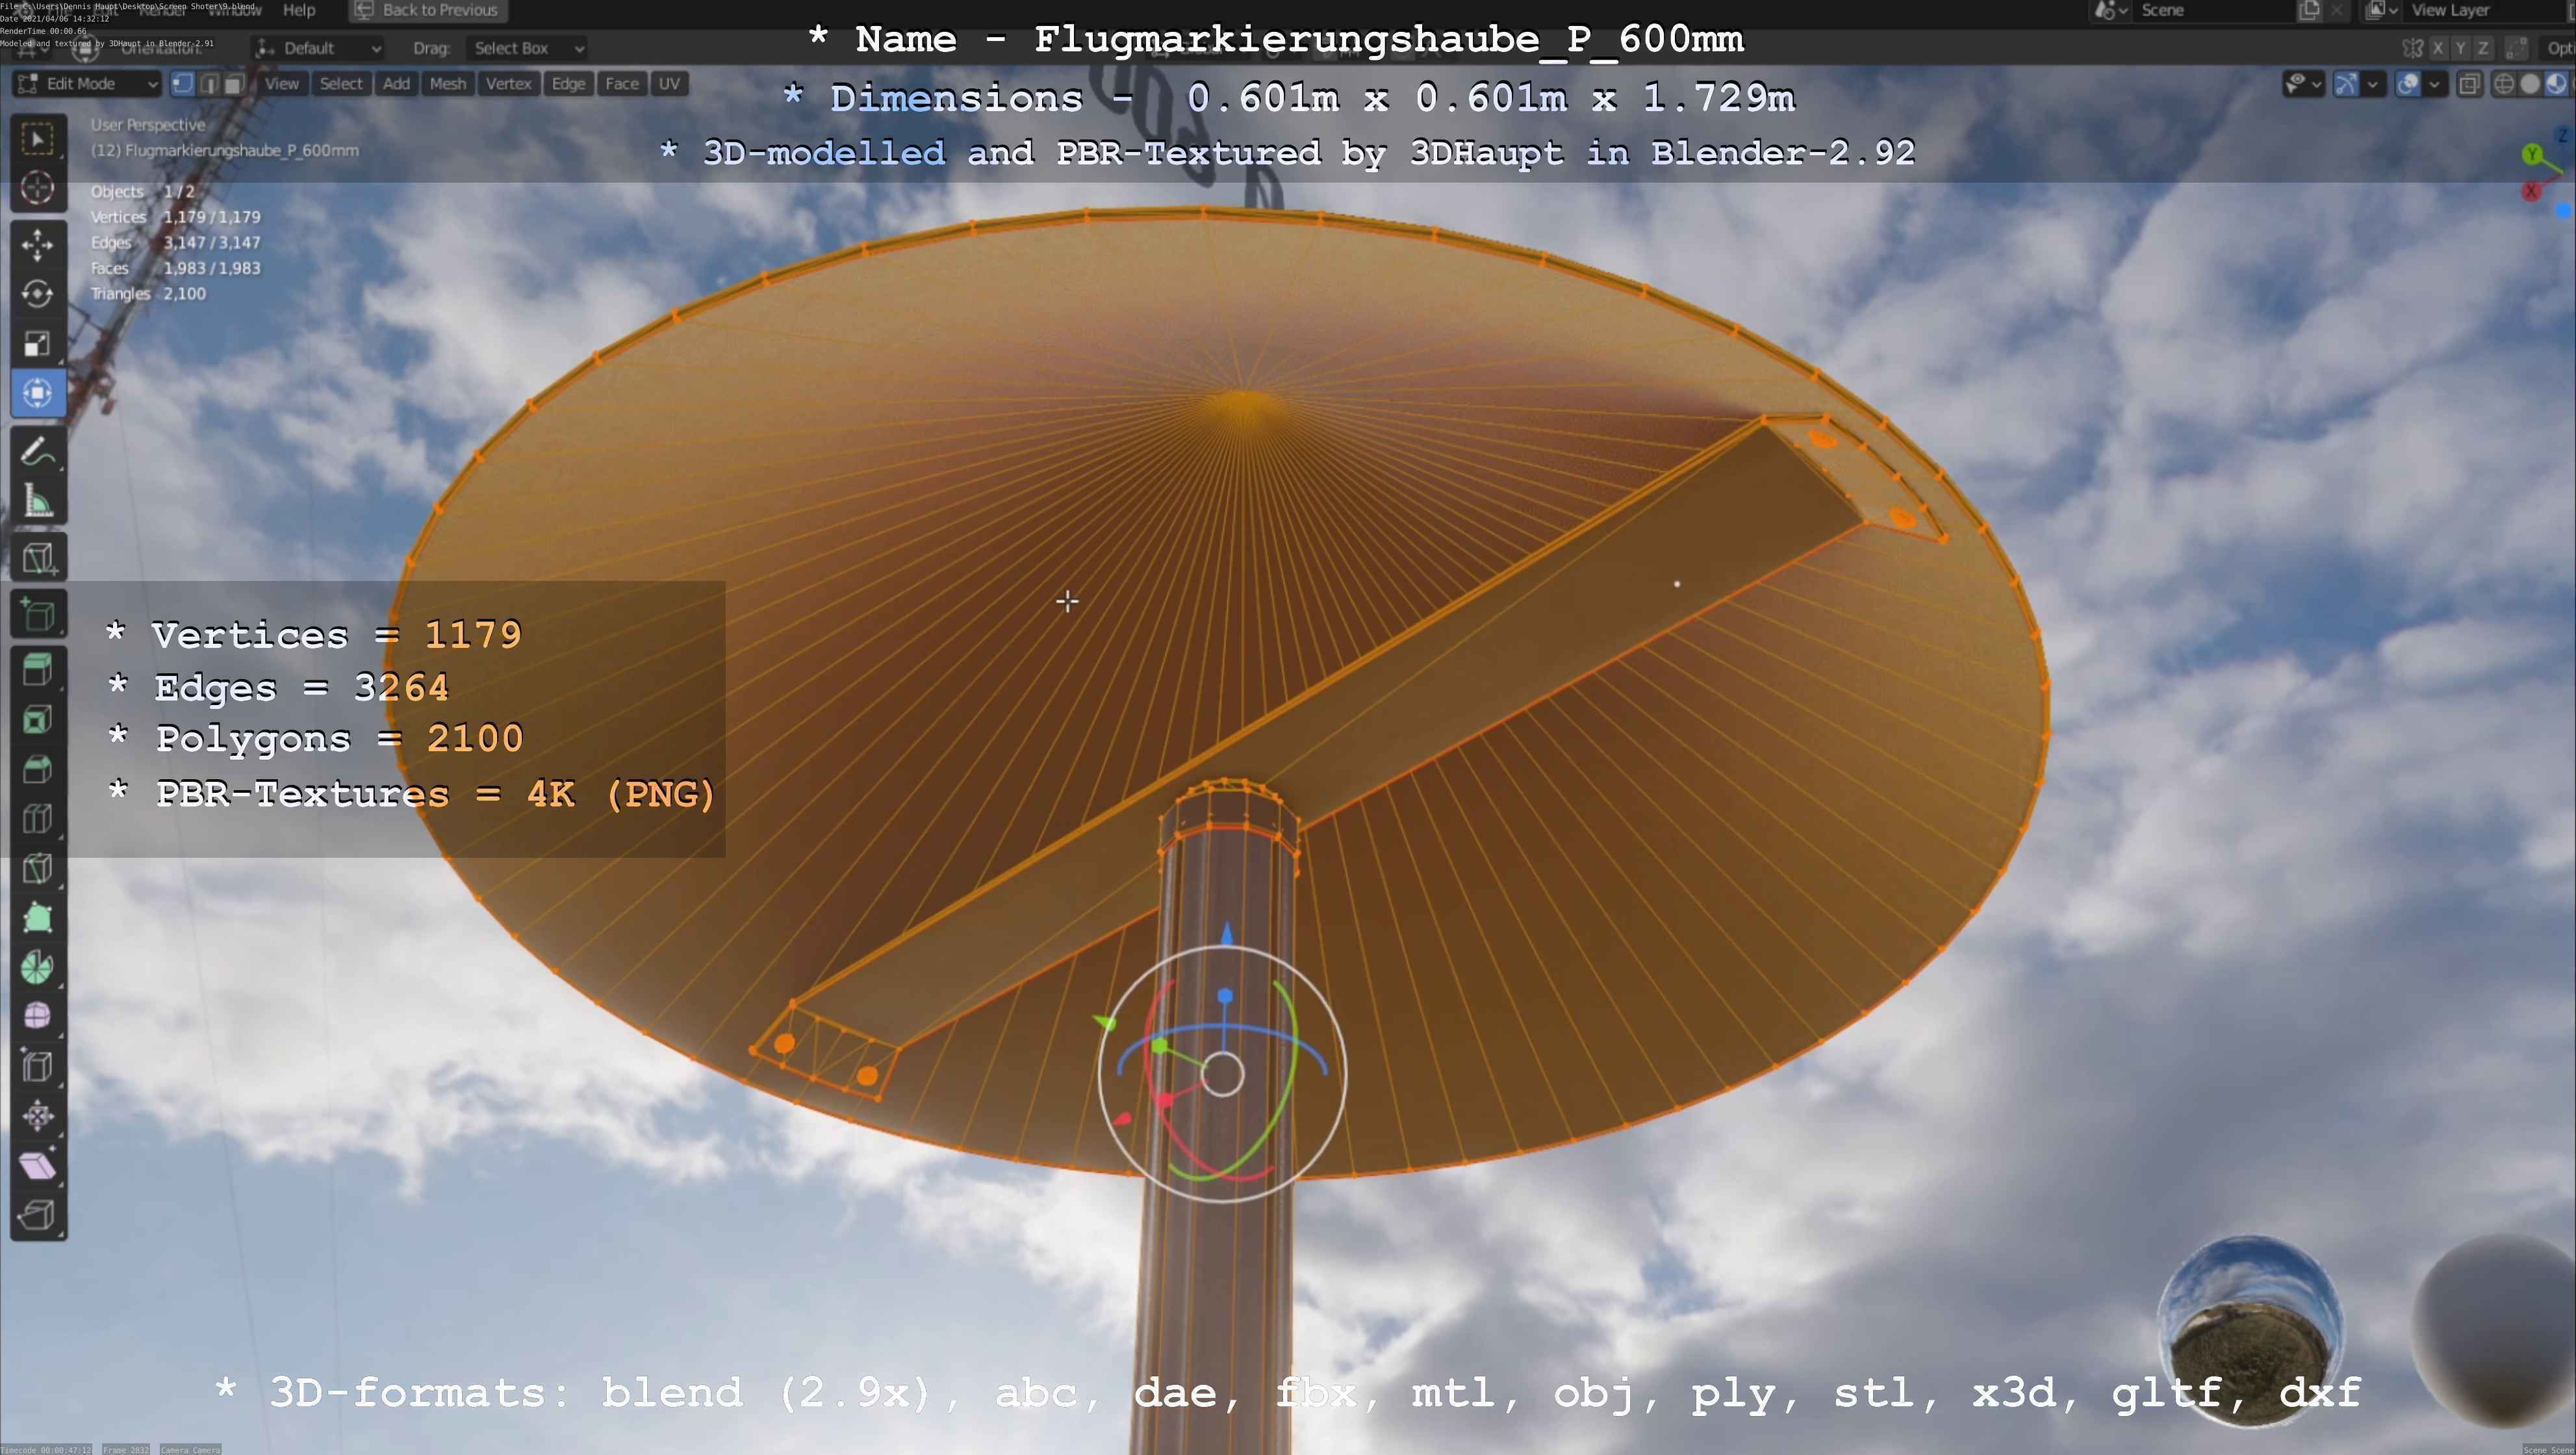The width and height of the screenshot is (2576, 1455).
Task: Select the Scale tool
Action: 37,344
